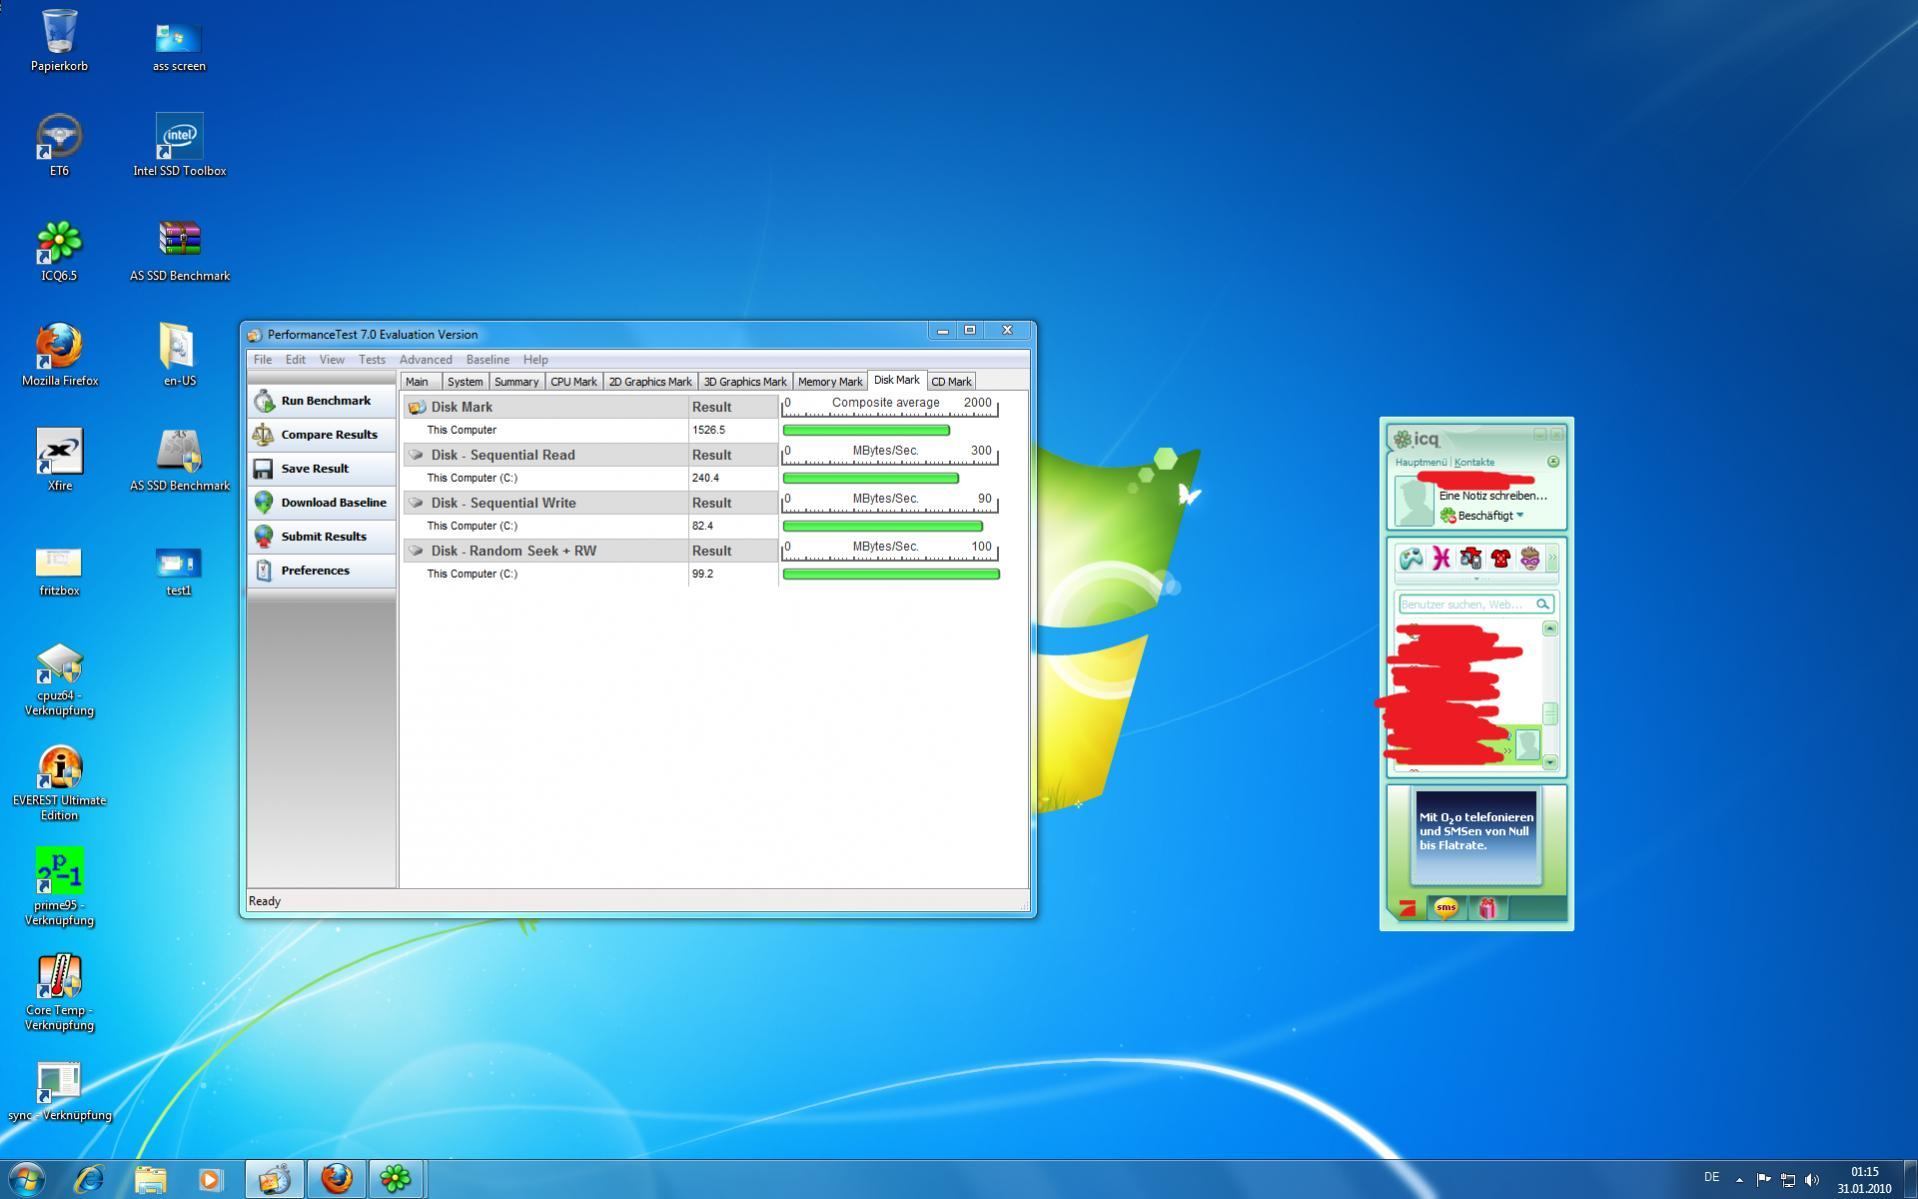Select the cpuz64 desktop shortcut

click(x=60, y=680)
